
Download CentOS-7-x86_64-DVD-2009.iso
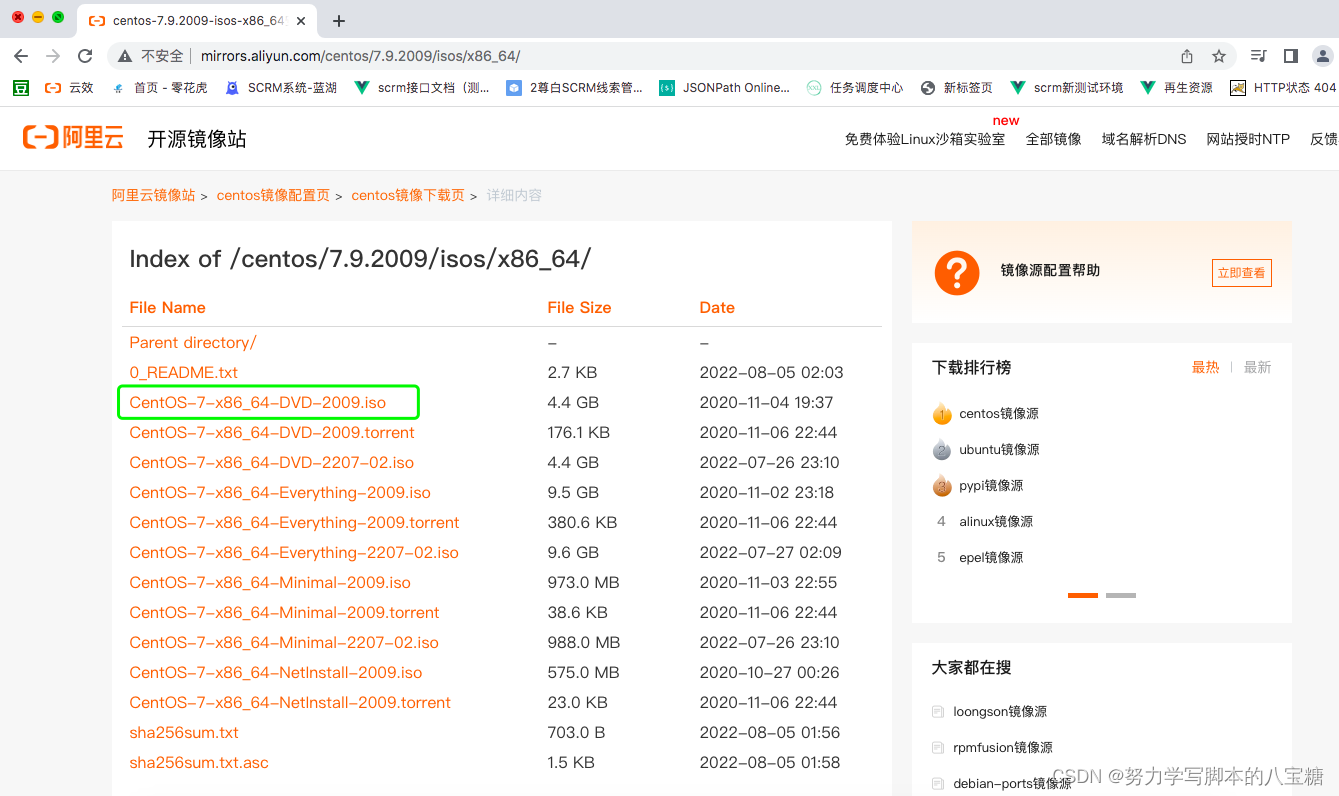pos(258,402)
